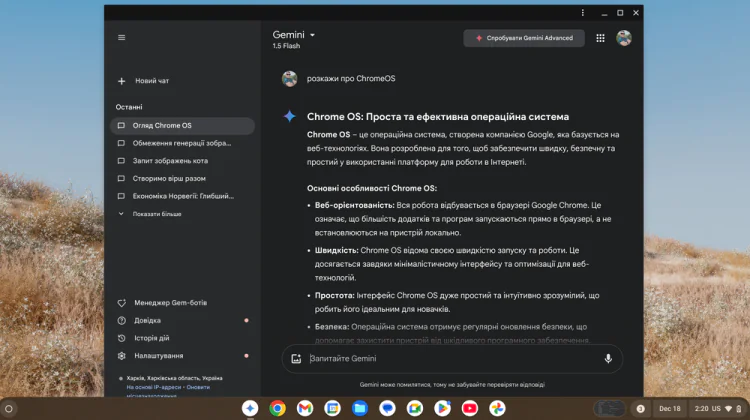The height and width of the screenshot is (420, 750).
Task: Open Google Play Store from shelf
Action: click(442, 409)
